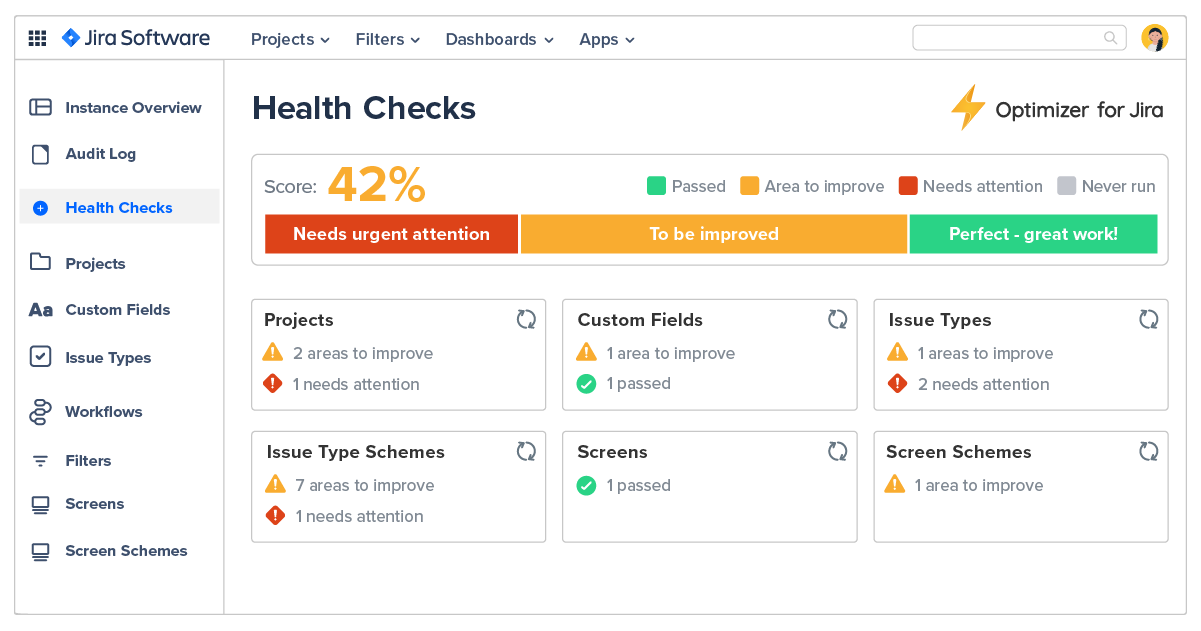Click "1 passed" in Custom Fields card
The width and height of the screenshot is (1201, 631).
coord(639,383)
